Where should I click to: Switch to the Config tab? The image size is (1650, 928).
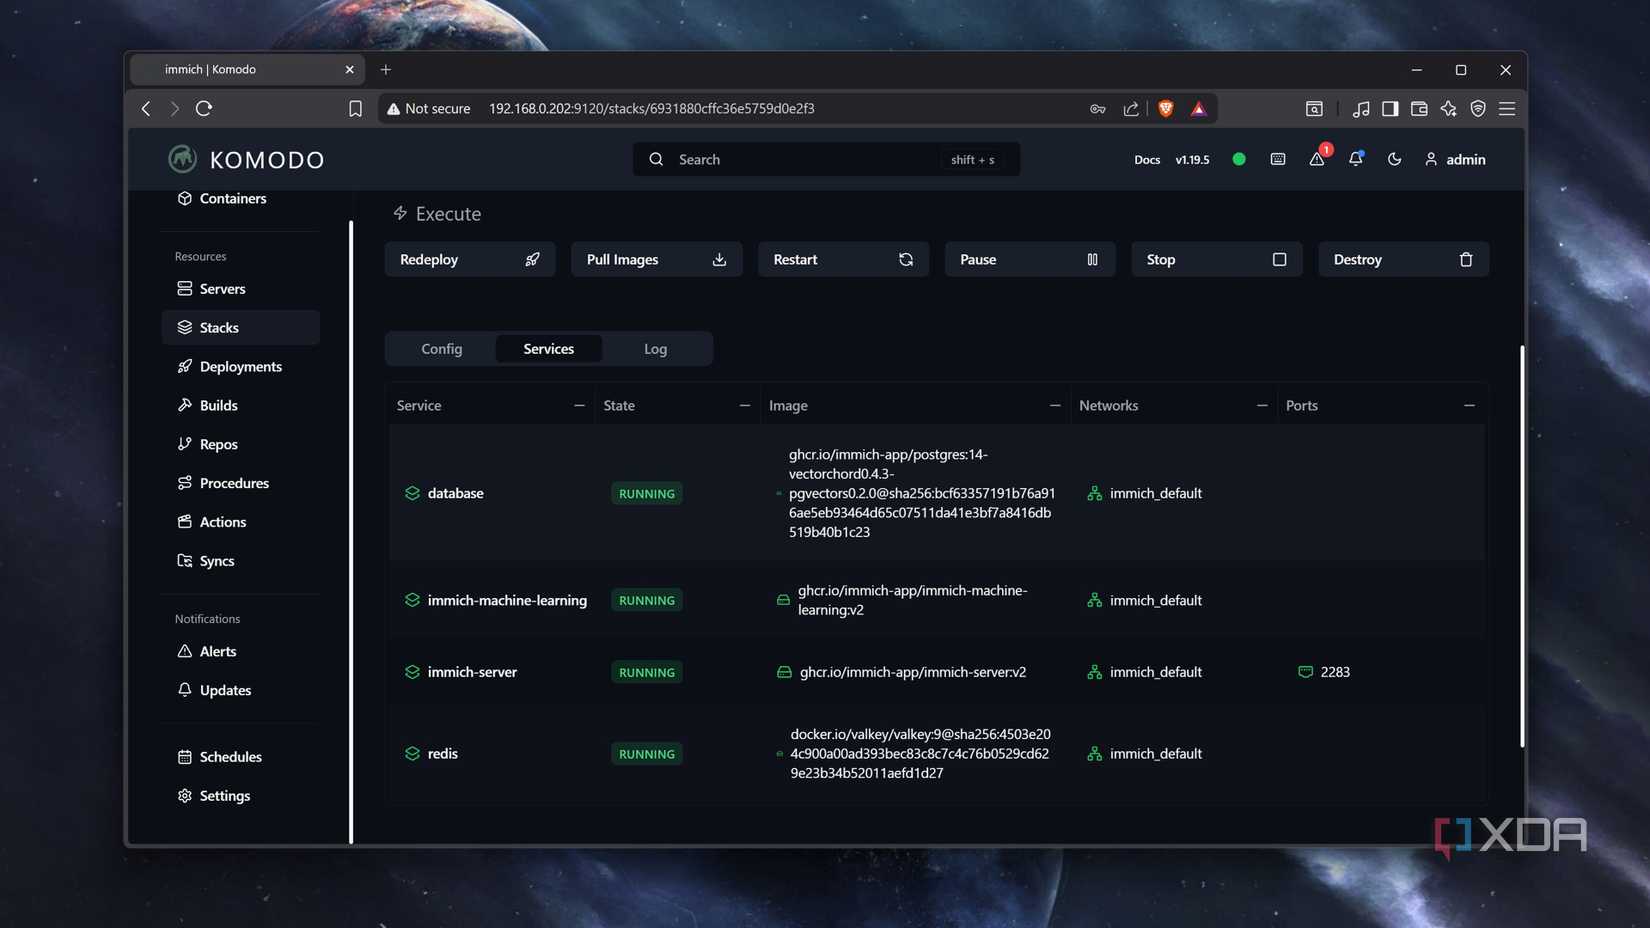point(441,348)
